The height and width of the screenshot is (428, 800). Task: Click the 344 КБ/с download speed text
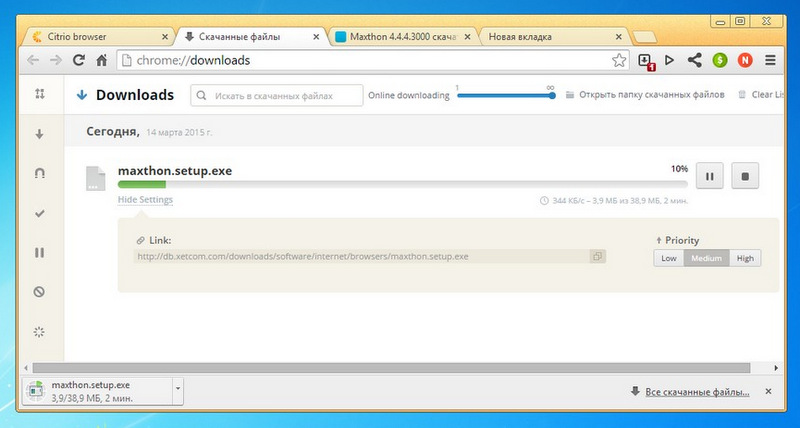(x=570, y=201)
